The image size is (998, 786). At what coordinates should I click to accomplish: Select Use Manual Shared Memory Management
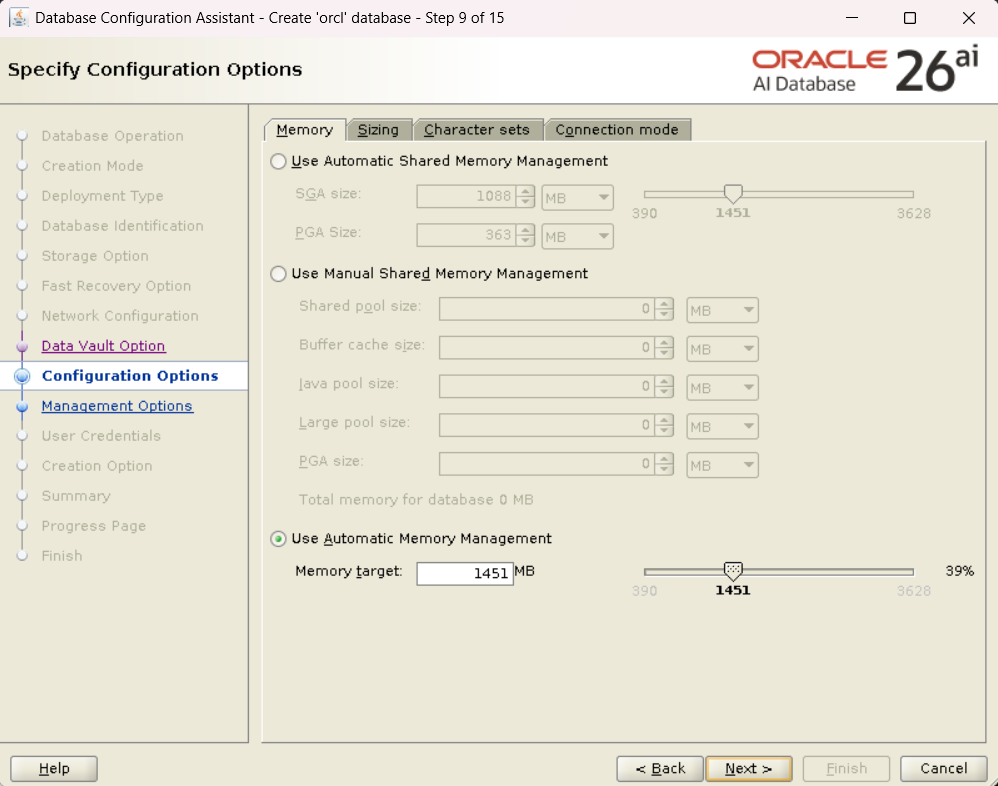278,274
